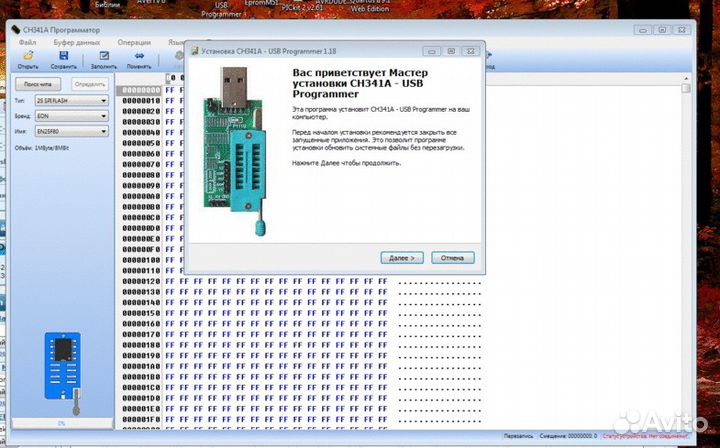Click the red device-not-connected status text
Viewport: 720px width, 448px height.
tap(645, 436)
